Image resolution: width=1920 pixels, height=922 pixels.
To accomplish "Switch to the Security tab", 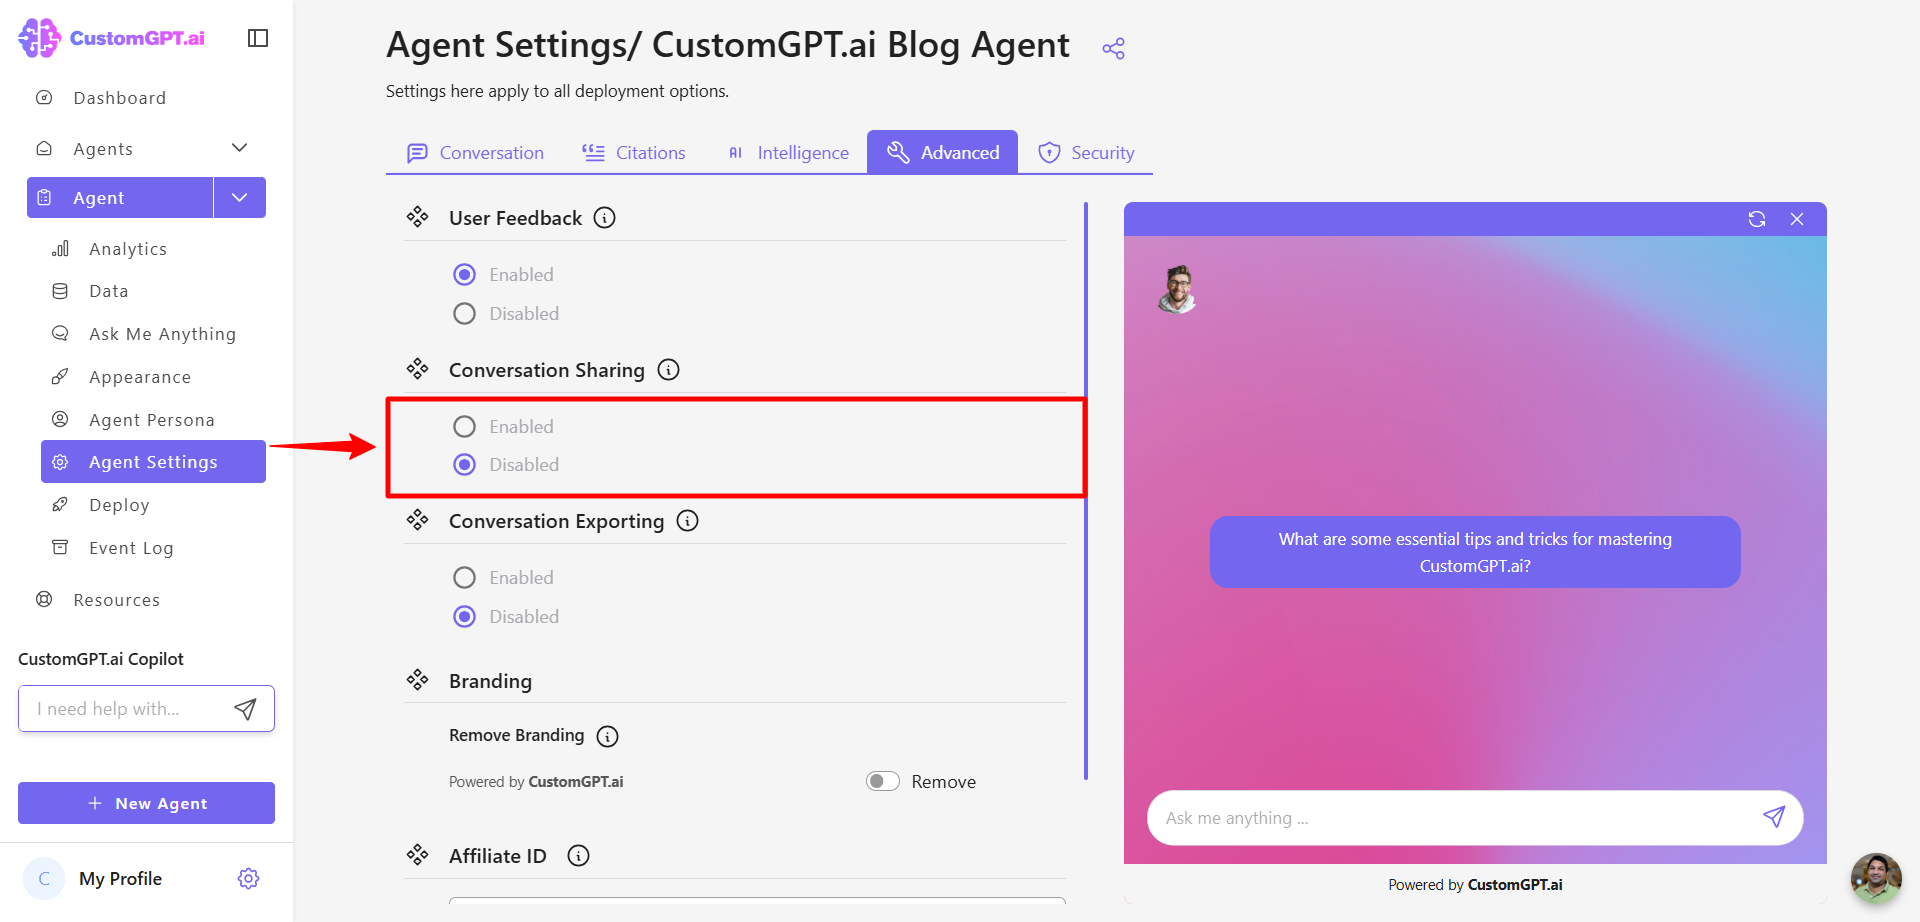I will coord(1086,153).
